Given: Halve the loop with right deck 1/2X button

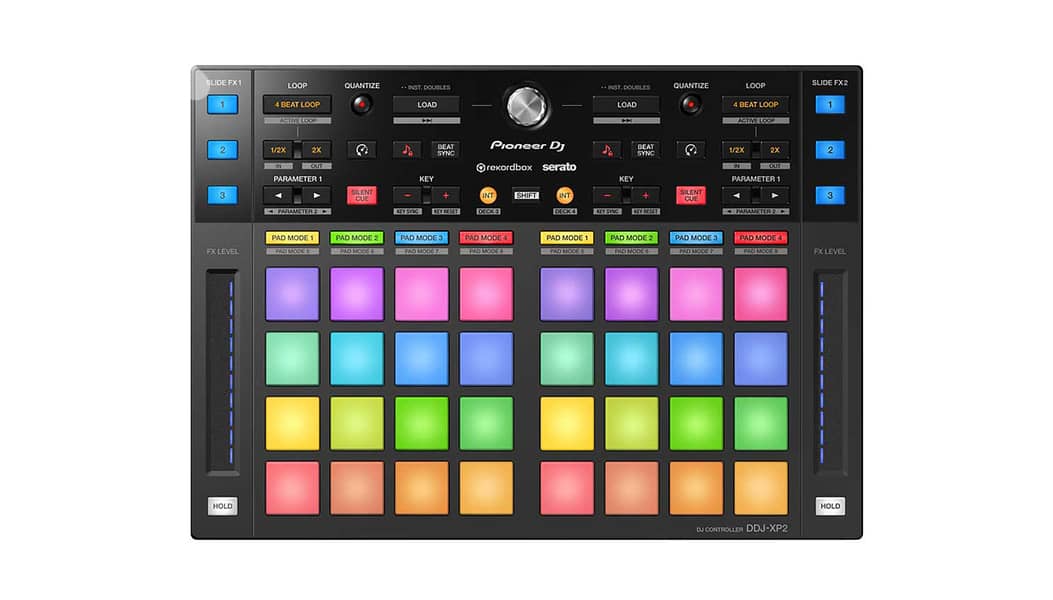Looking at the screenshot, I should click(737, 150).
